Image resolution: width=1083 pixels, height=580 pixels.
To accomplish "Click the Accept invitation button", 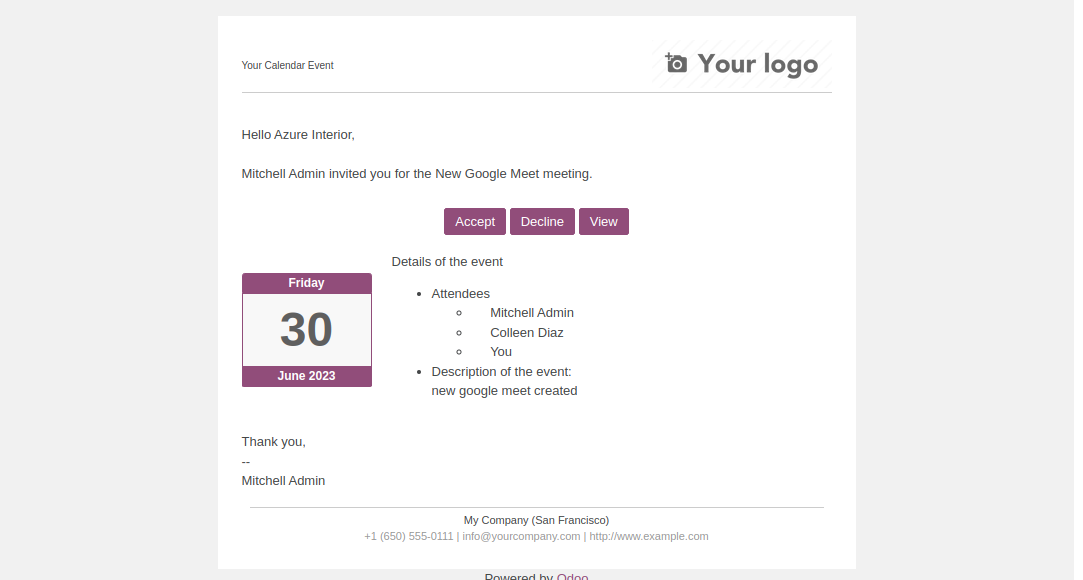I will (475, 222).
